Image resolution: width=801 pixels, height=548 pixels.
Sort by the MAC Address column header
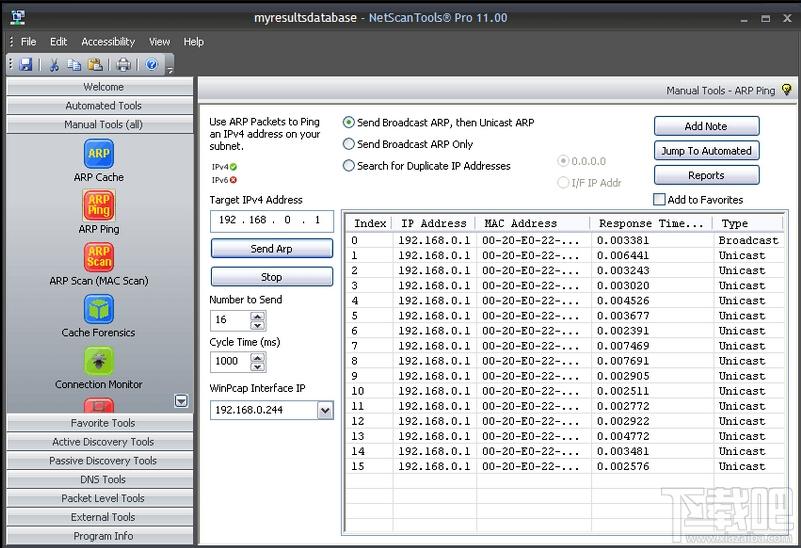coord(533,223)
